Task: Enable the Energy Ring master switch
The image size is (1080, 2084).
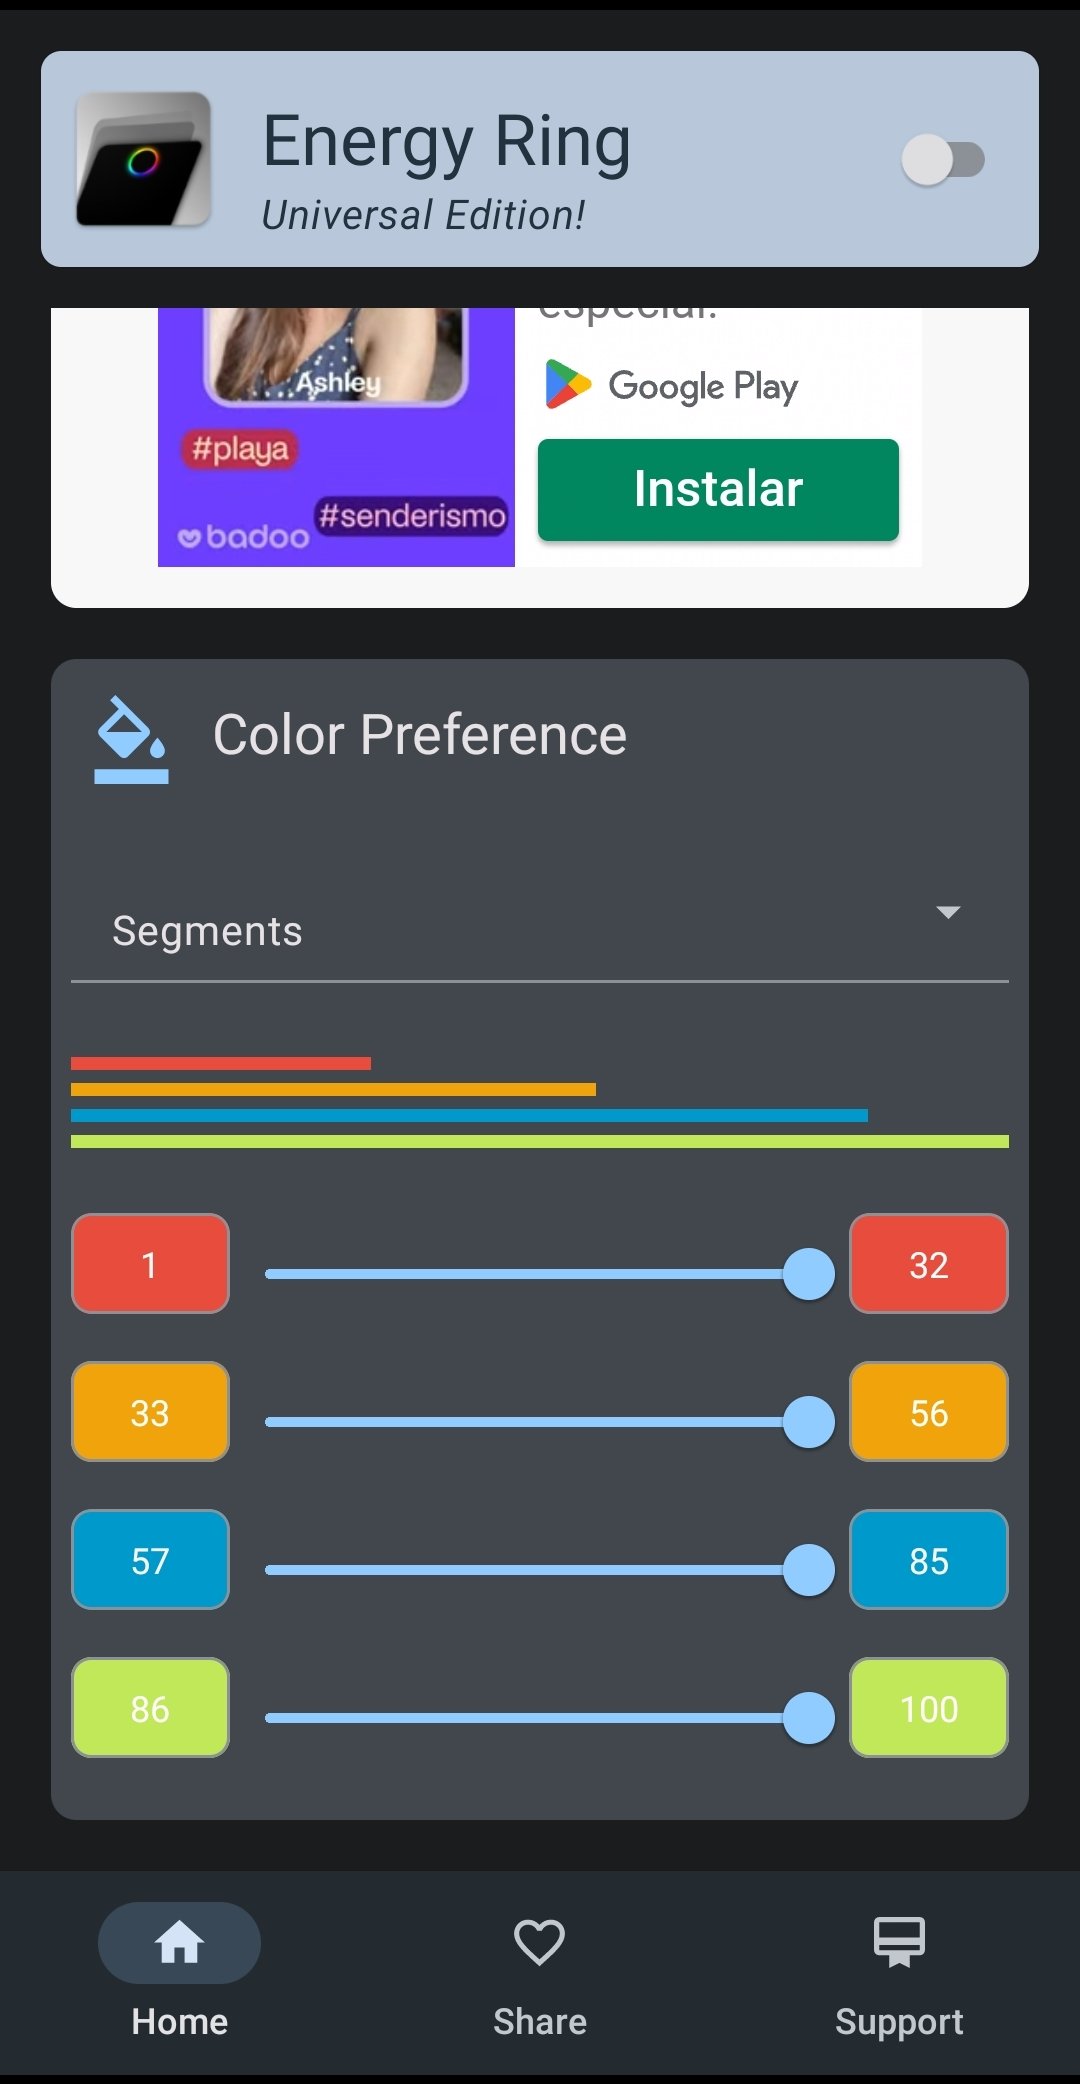Action: click(x=943, y=159)
